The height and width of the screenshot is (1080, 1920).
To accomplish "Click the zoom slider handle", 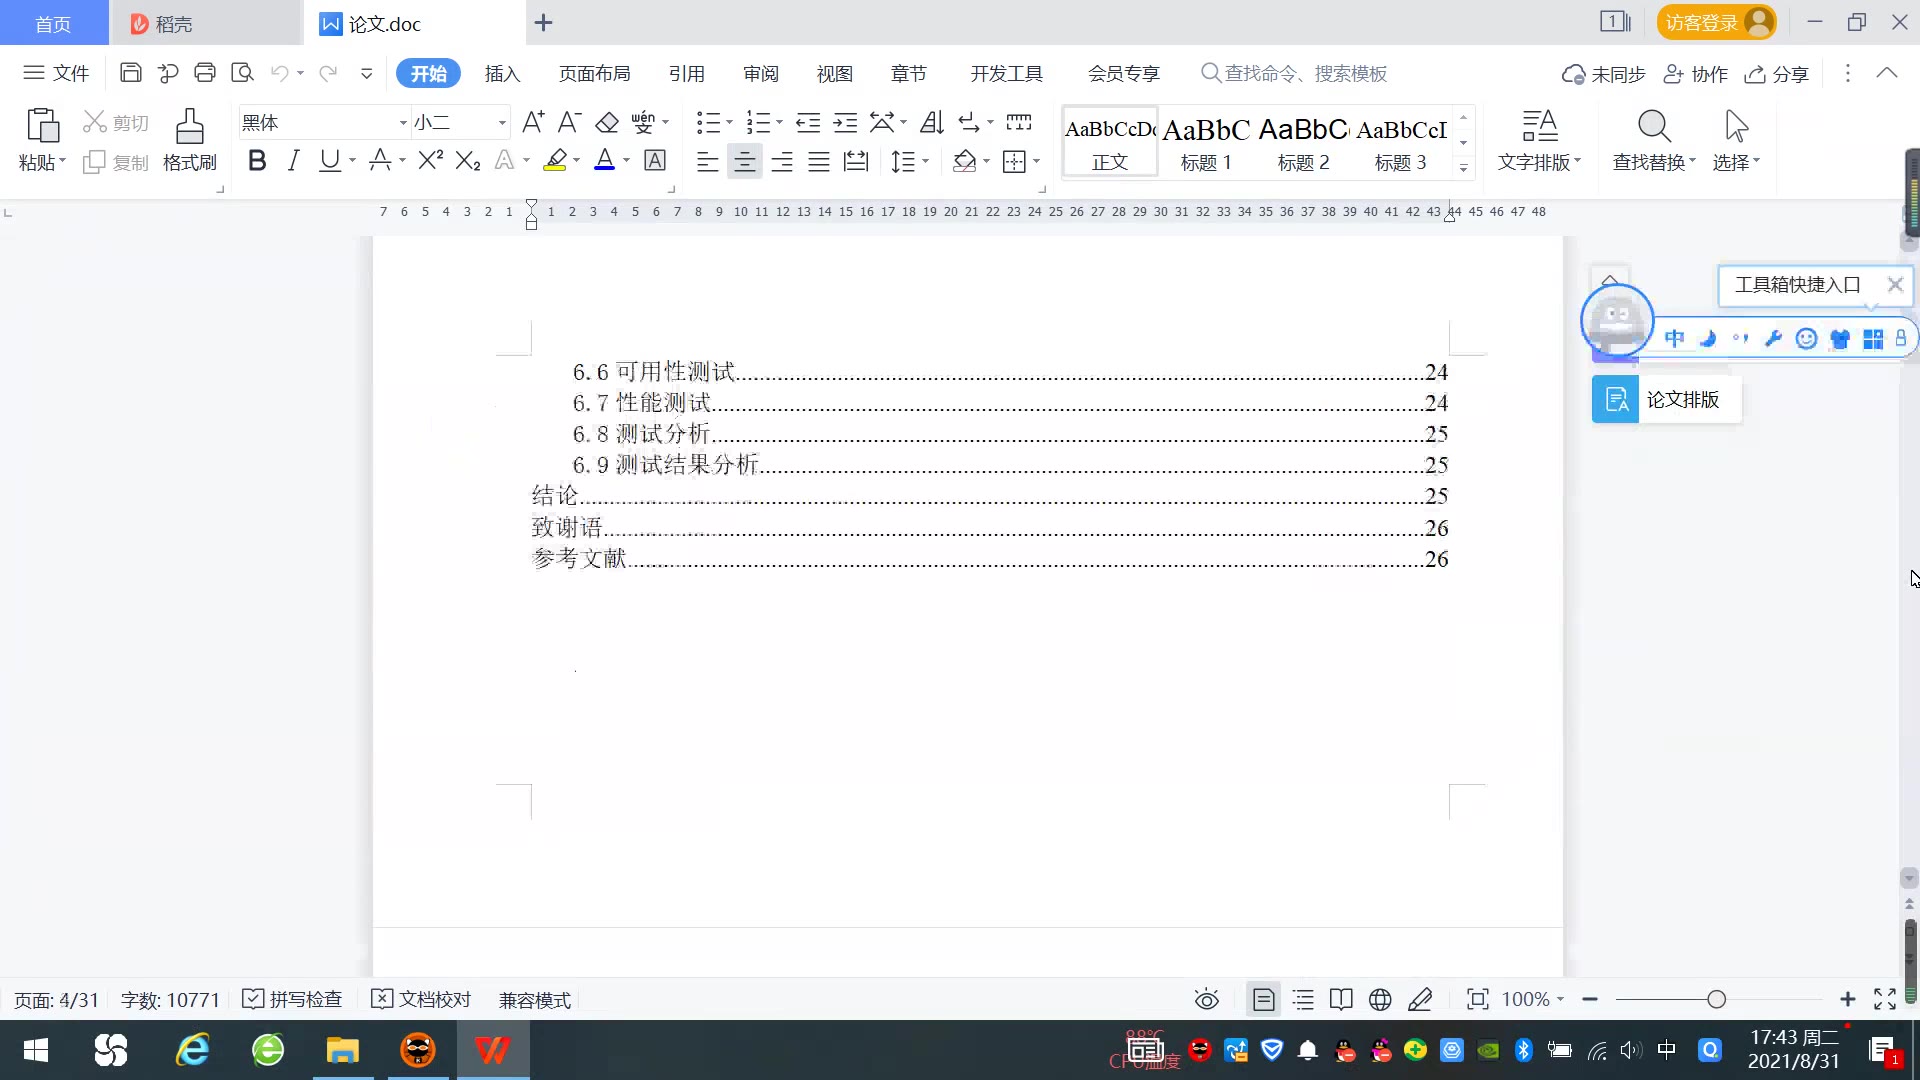I will pos(1717,999).
